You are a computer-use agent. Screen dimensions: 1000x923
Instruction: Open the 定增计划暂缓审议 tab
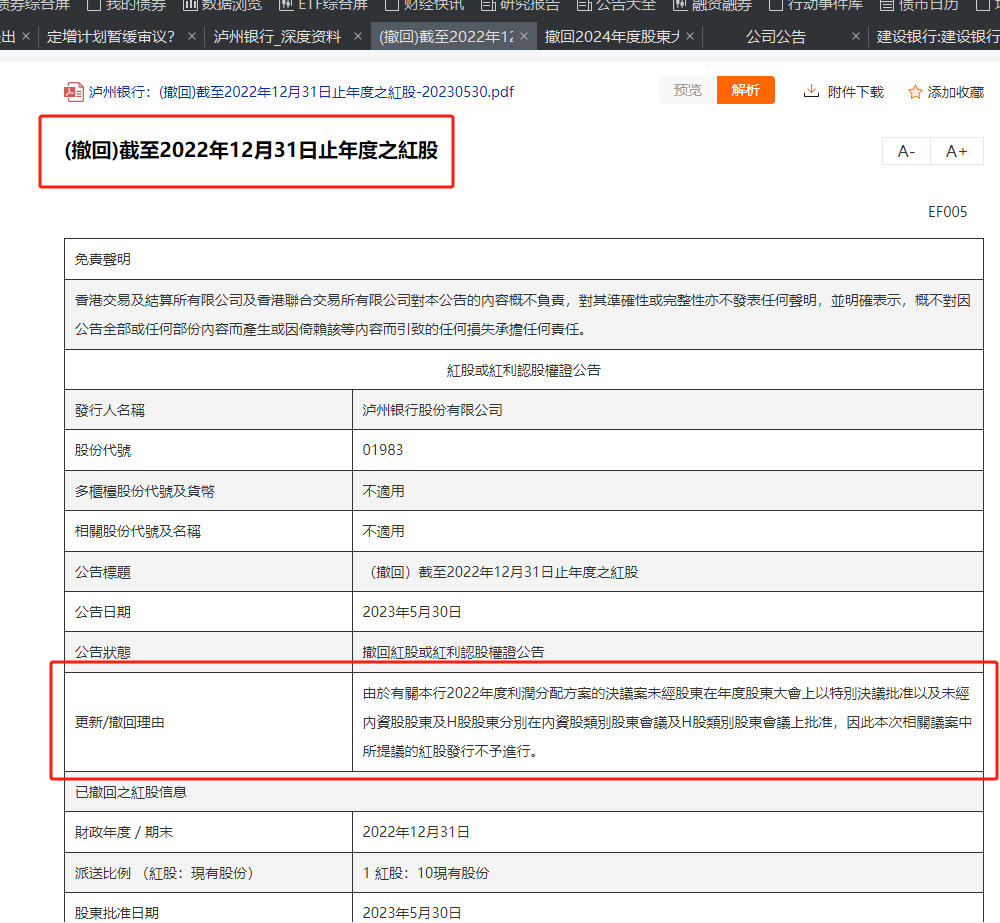(x=111, y=37)
